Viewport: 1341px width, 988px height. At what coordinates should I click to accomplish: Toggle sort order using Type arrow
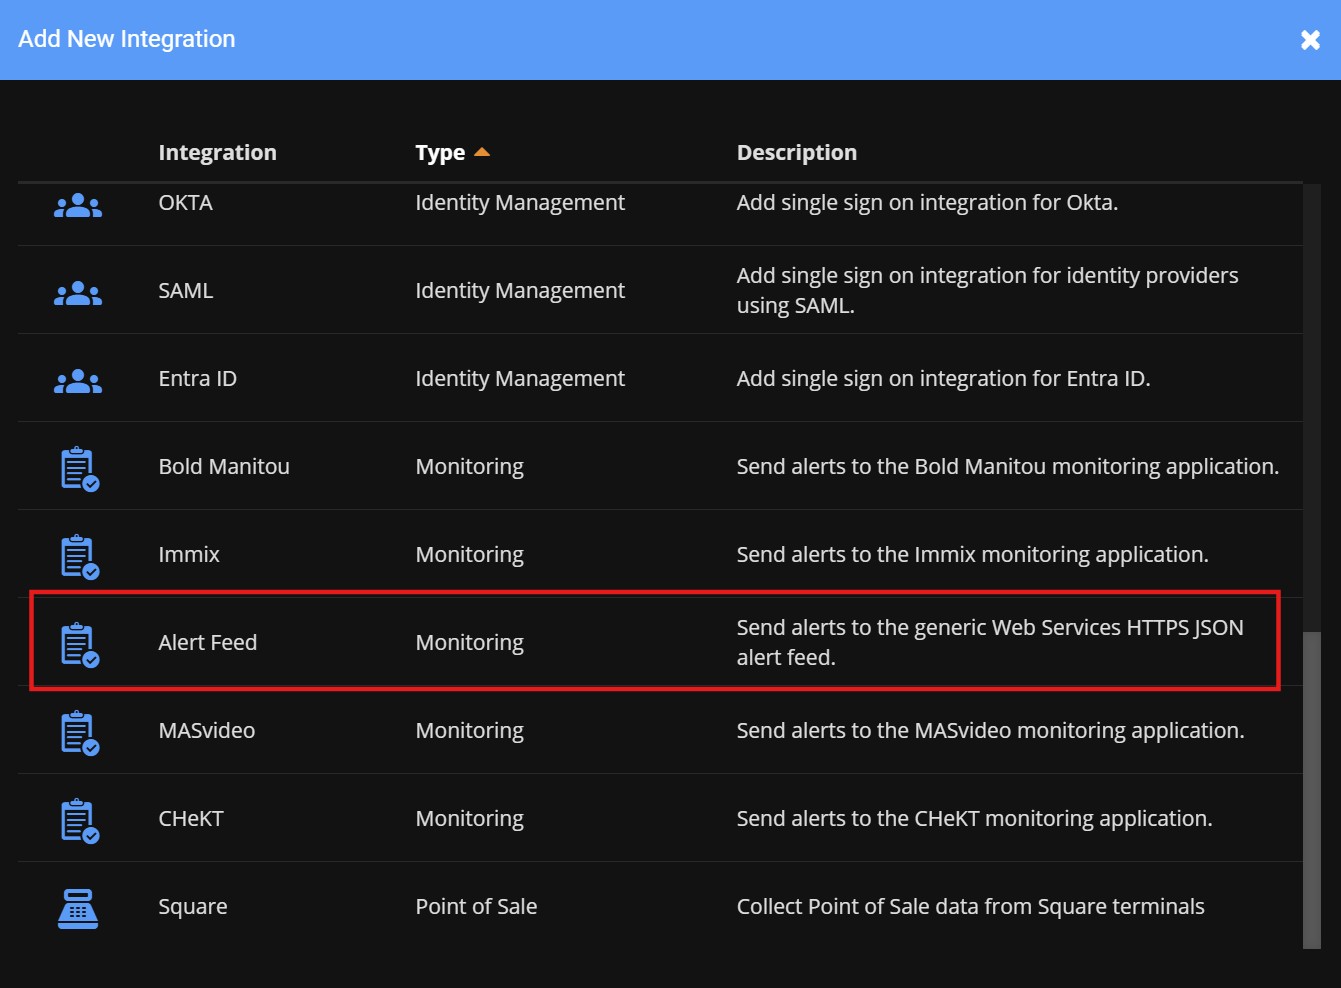coord(482,152)
